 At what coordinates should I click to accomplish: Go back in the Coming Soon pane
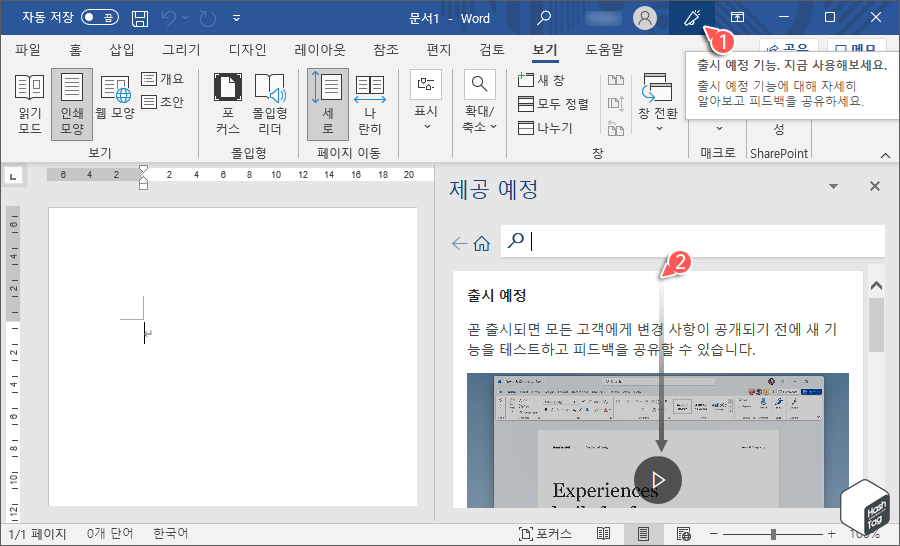[x=459, y=243]
